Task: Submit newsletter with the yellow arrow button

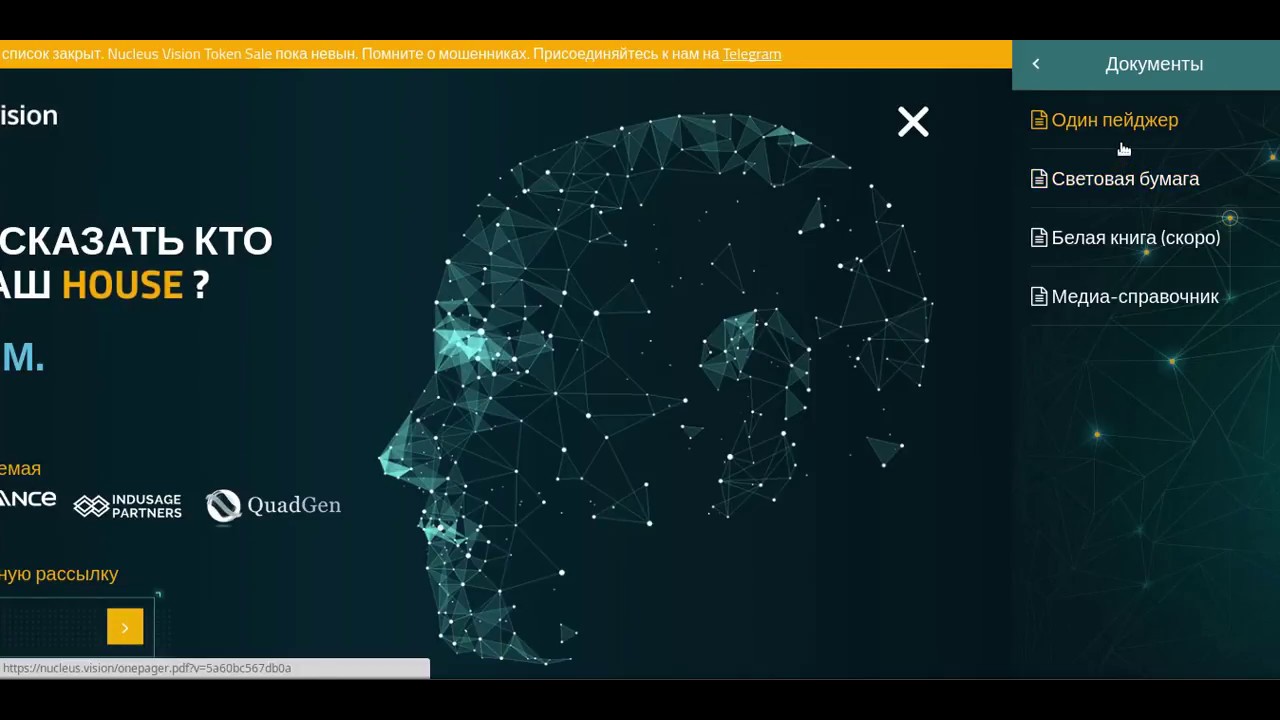Action: tap(125, 627)
